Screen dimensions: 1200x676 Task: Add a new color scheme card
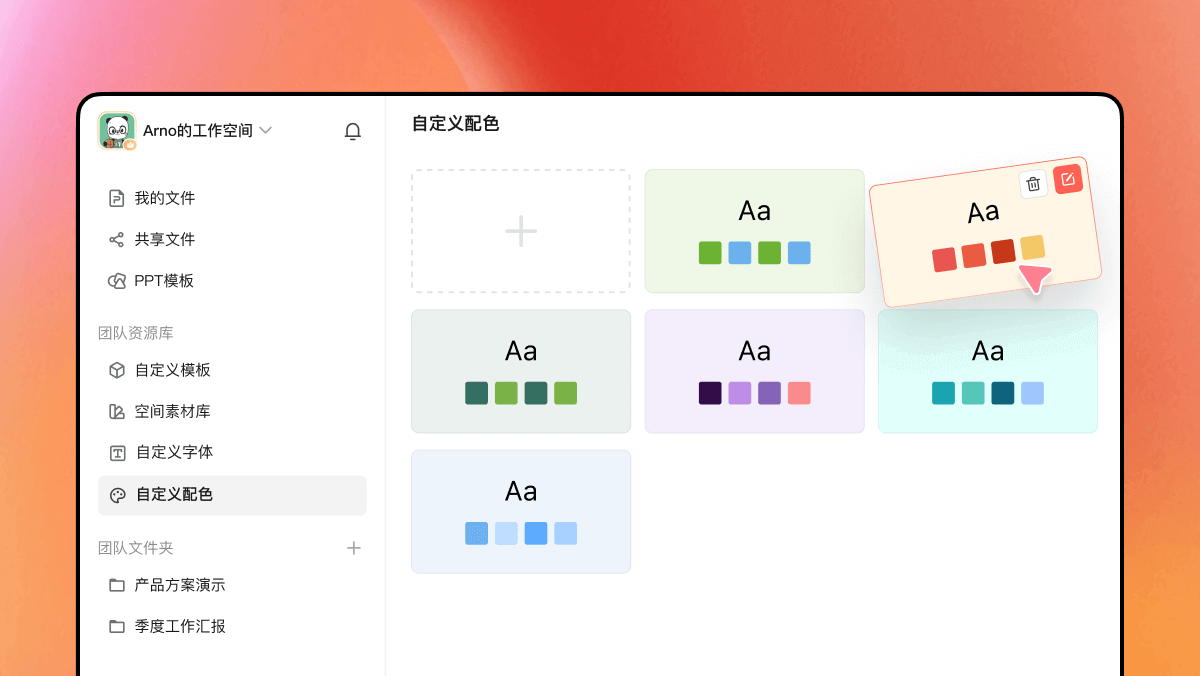521,231
